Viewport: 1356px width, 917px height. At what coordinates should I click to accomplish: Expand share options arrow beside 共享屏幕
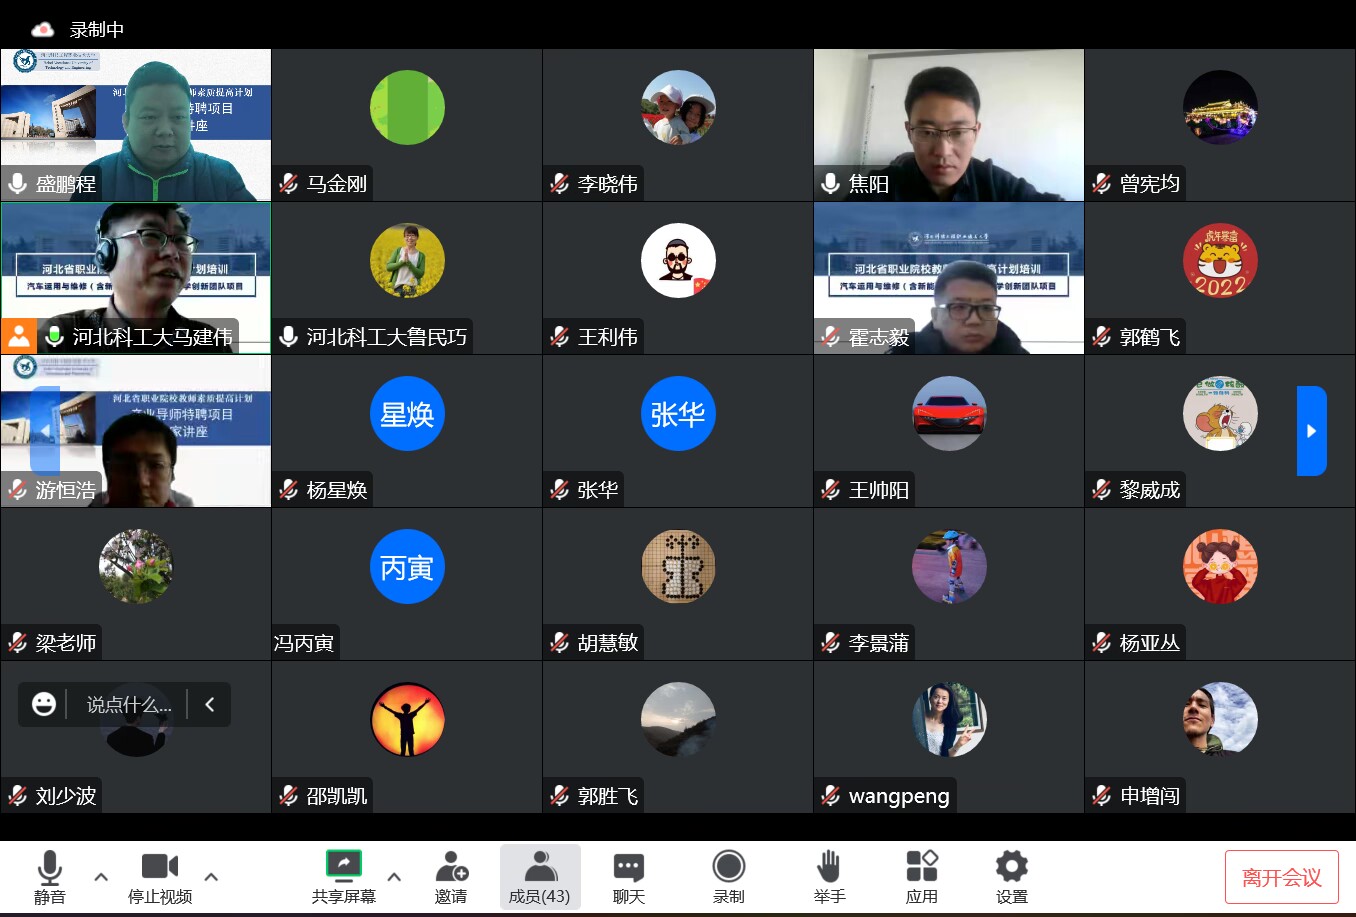394,877
